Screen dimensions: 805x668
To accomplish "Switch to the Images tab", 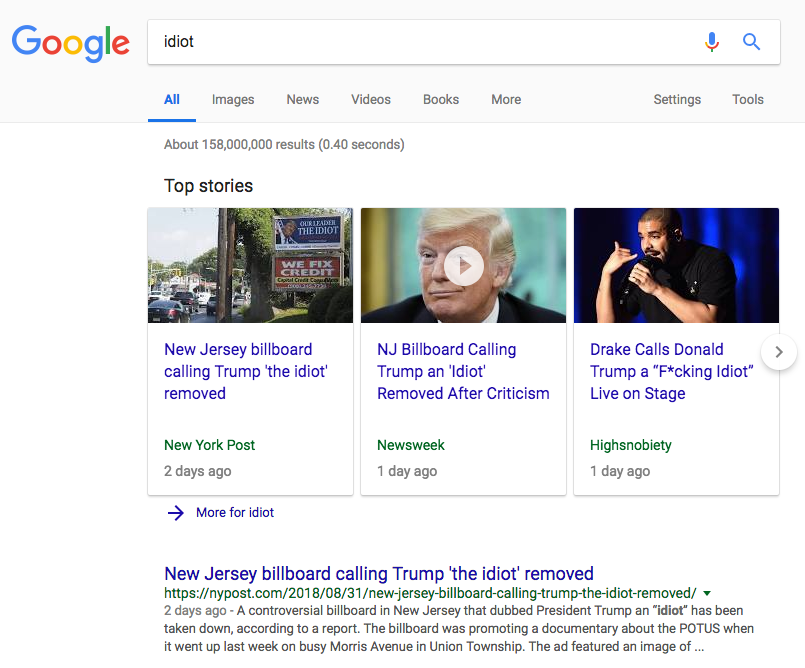I will (x=233, y=100).
